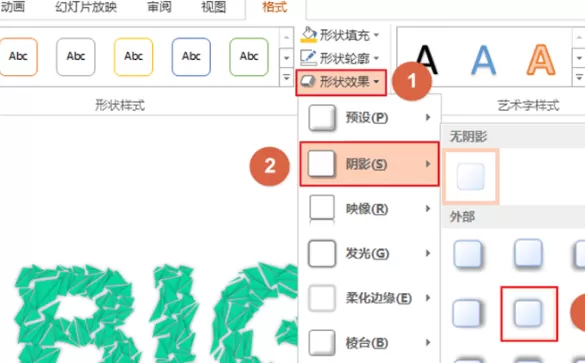Apply the orange outlined A WordArt style

pos(541,60)
